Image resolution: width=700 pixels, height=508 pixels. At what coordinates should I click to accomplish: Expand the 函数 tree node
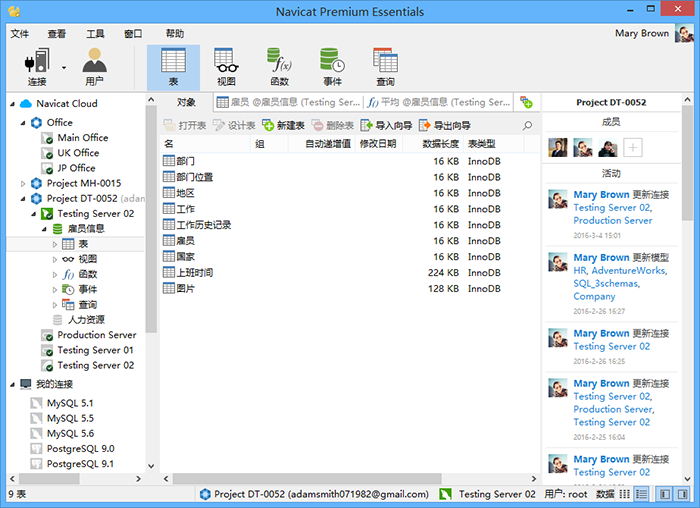point(55,275)
